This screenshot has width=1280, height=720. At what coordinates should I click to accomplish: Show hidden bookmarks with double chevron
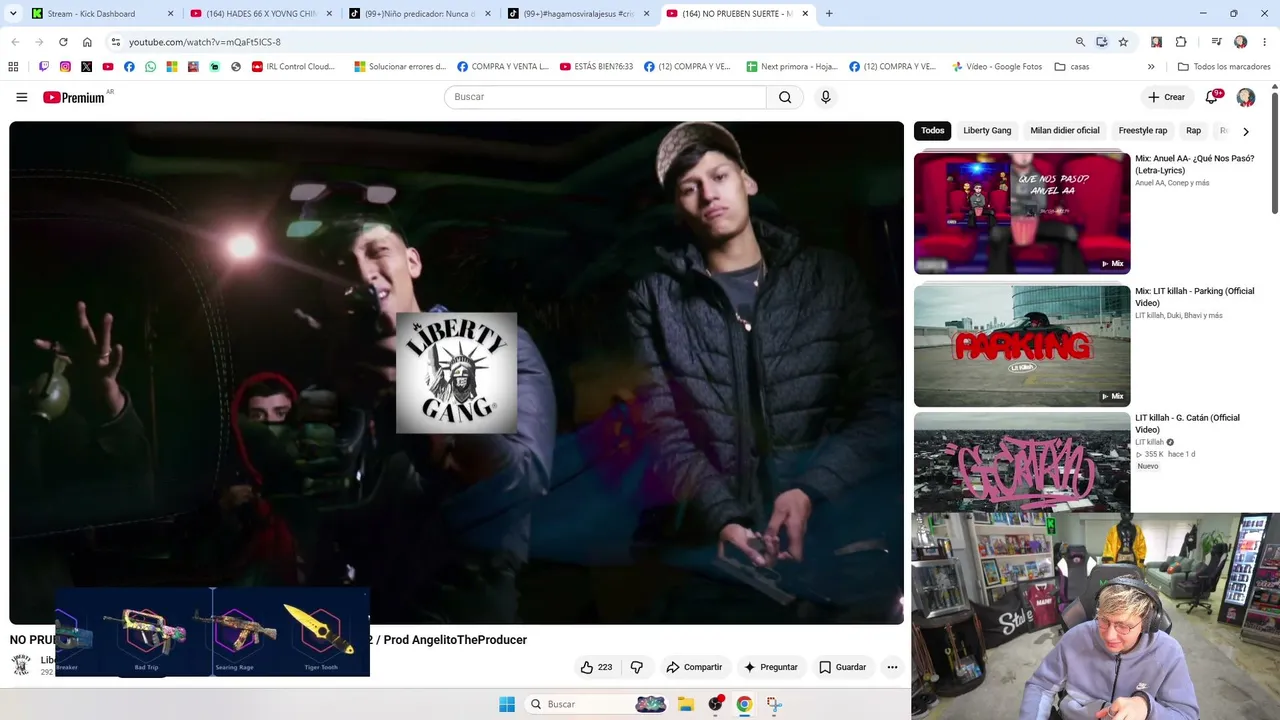1151,67
